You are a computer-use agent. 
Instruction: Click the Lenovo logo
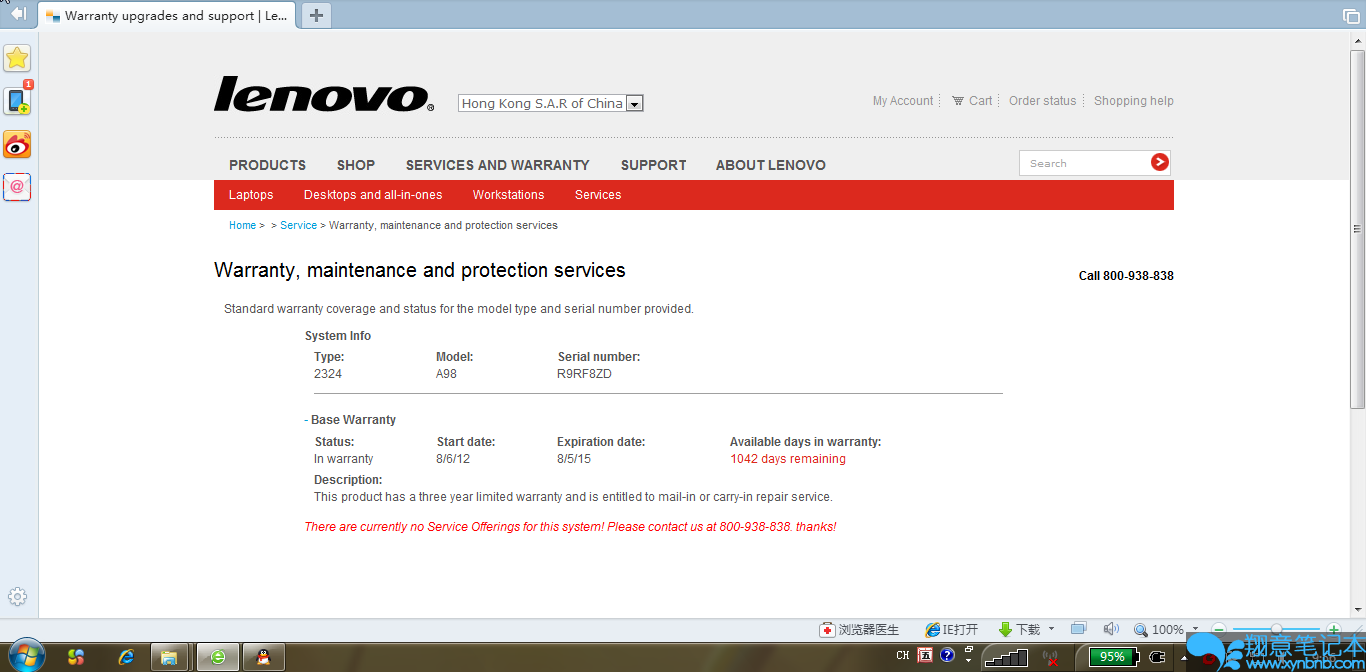pyautogui.click(x=324, y=94)
